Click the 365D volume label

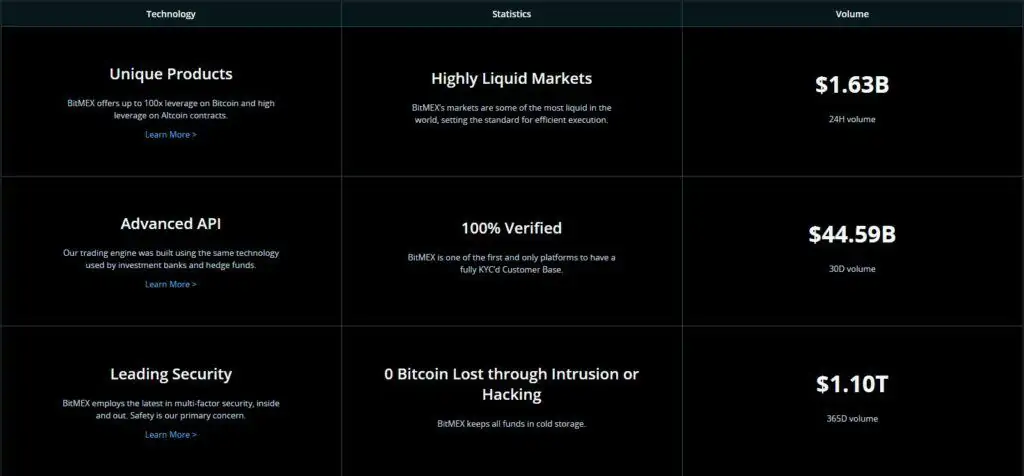pyautogui.click(x=852, y=419)
